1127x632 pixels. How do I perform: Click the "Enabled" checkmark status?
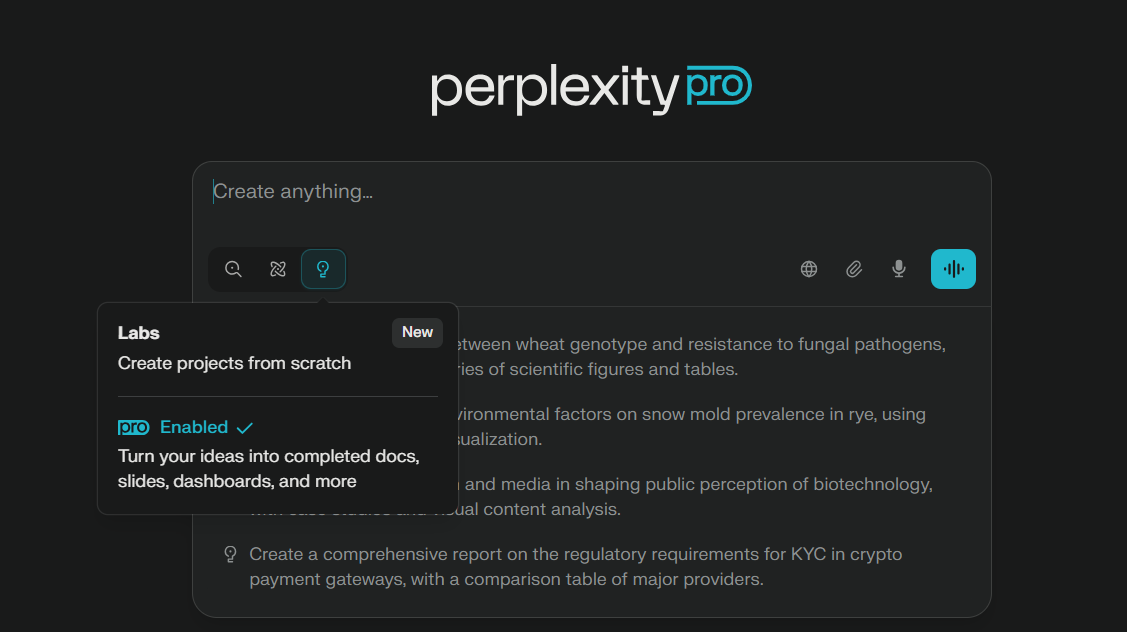[206, 427]
